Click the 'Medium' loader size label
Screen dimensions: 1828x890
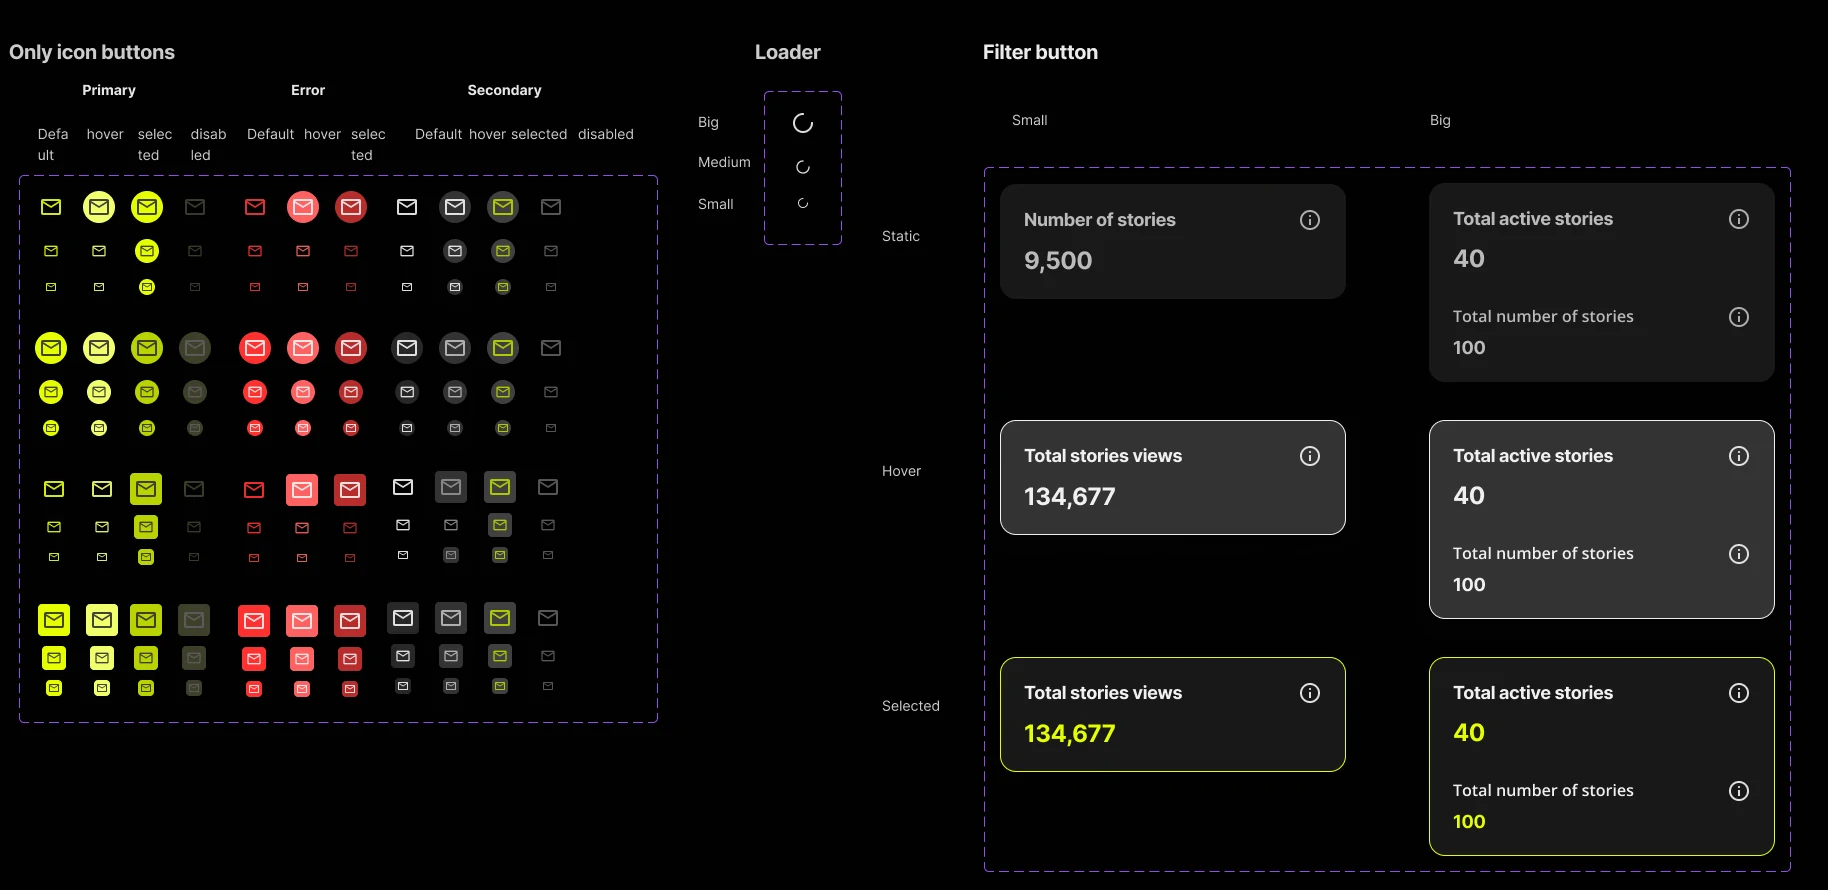pos(724,162)
